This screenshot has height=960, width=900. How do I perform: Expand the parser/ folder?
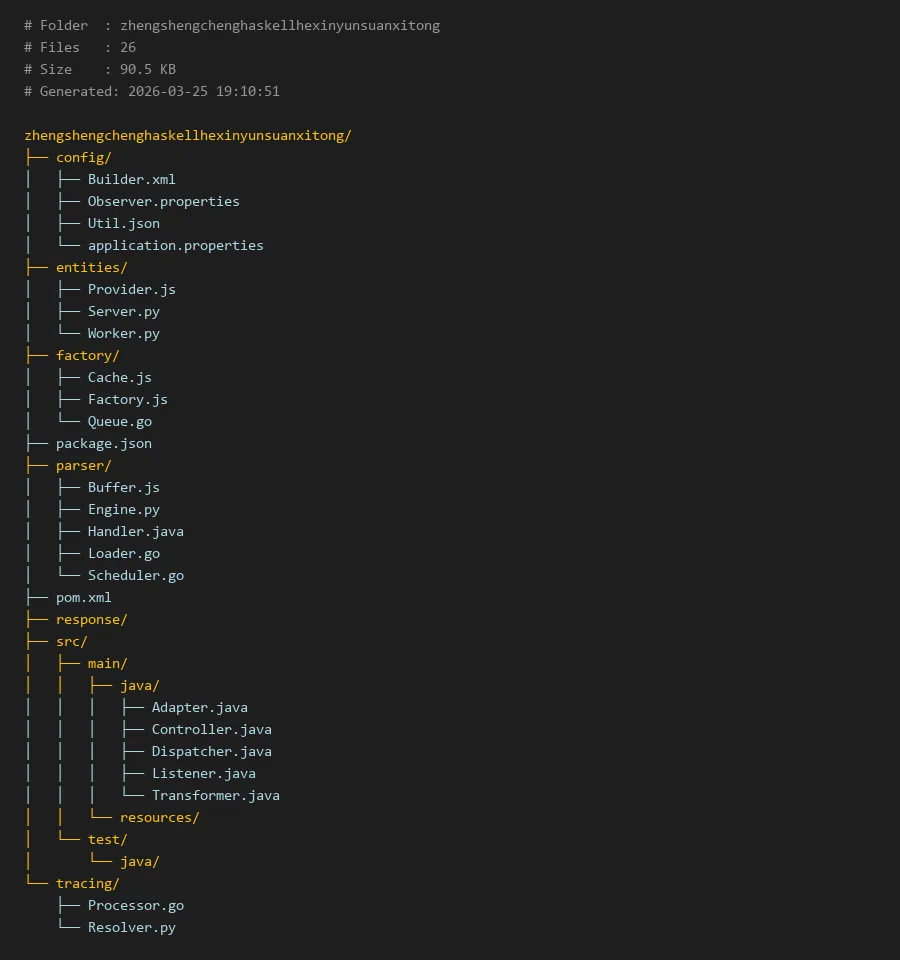[x=83, y=465]
